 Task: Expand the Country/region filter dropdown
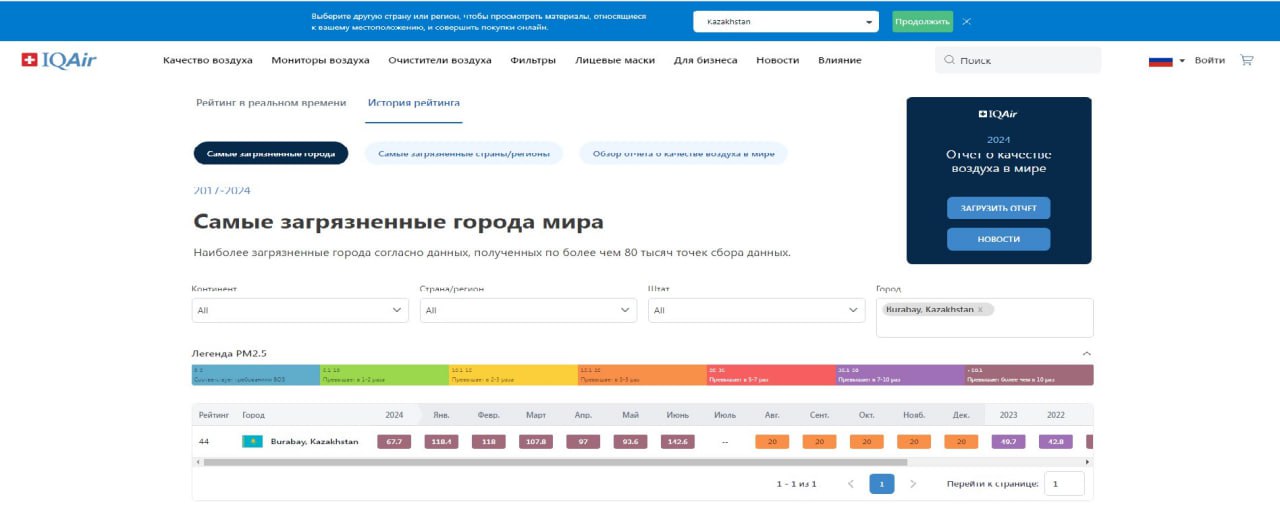528,311
